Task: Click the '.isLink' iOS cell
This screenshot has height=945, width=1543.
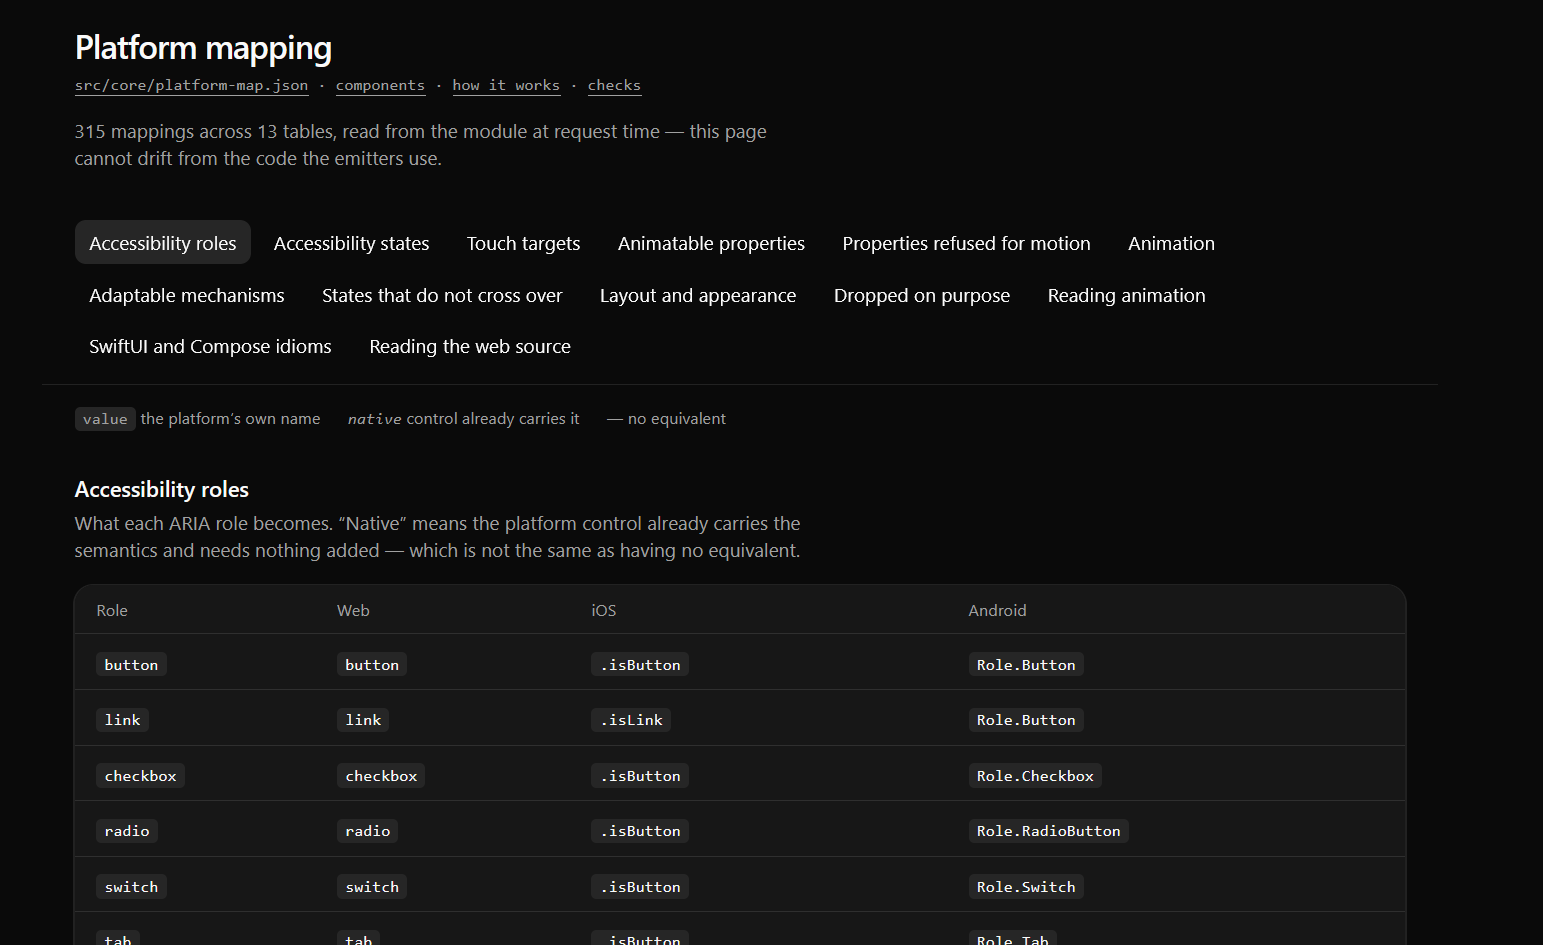Action: click(631, 720)
